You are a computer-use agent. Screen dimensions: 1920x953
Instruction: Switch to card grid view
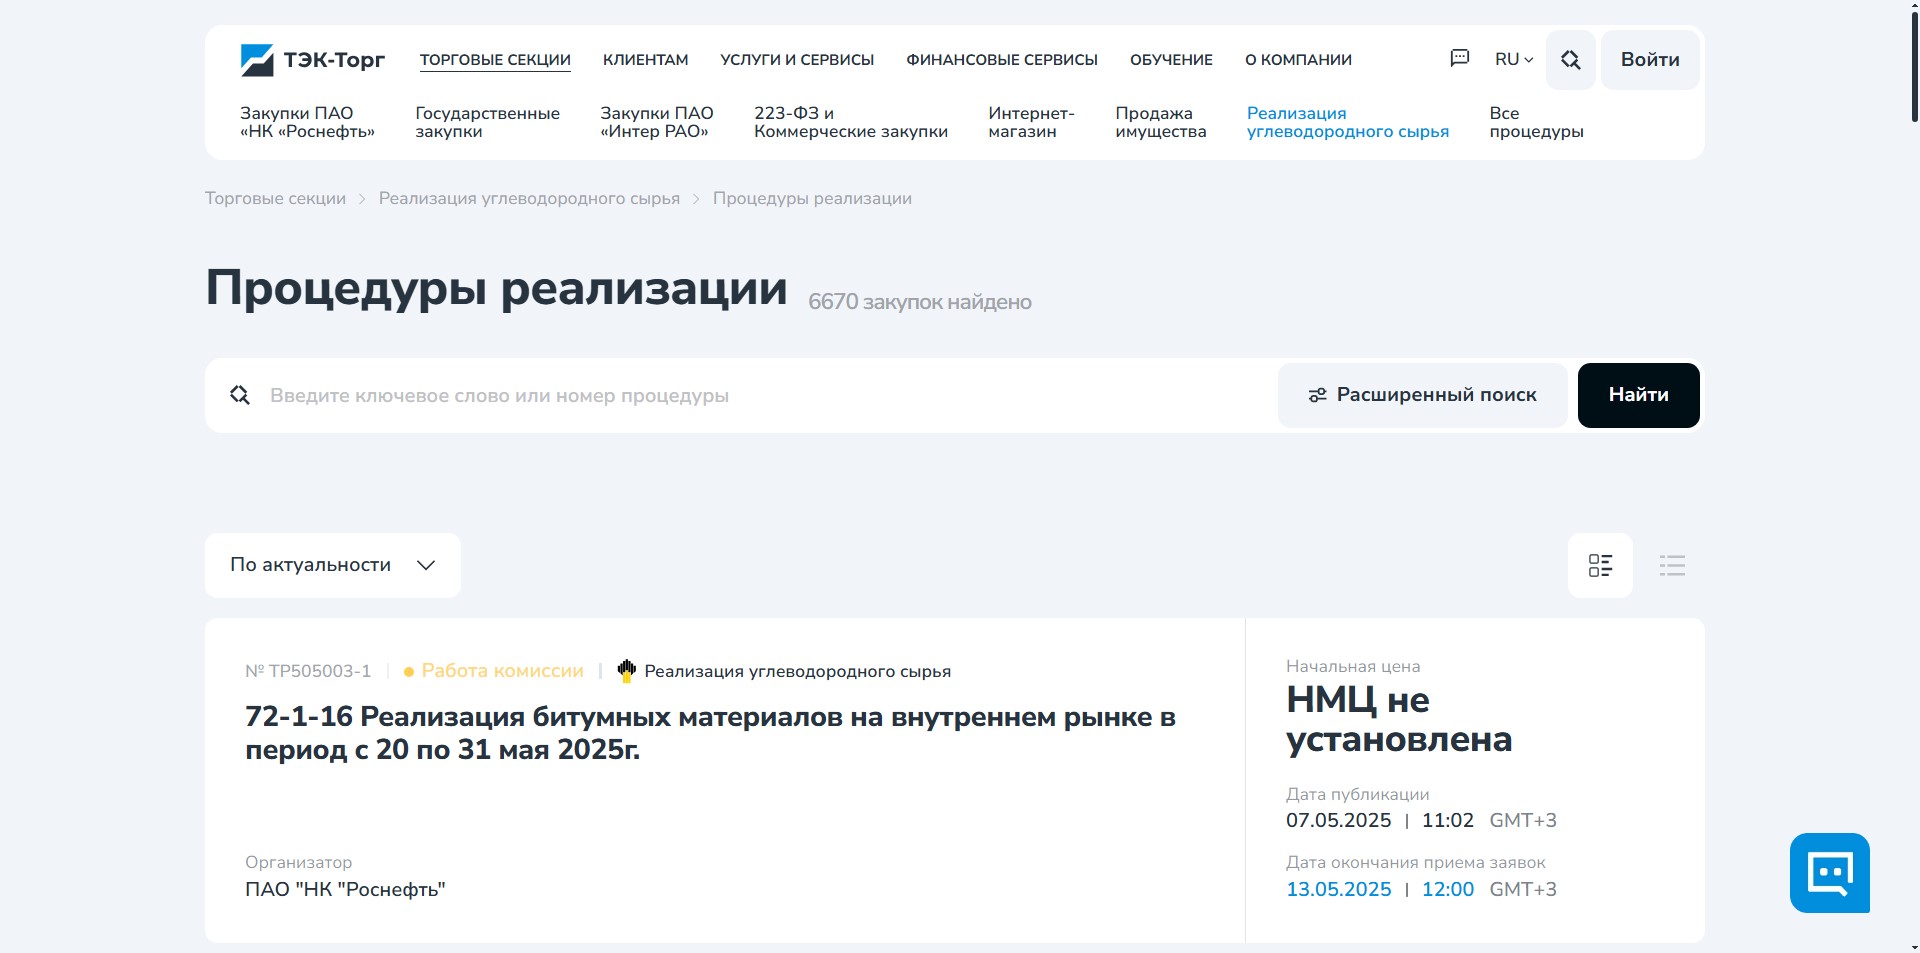1600,566
